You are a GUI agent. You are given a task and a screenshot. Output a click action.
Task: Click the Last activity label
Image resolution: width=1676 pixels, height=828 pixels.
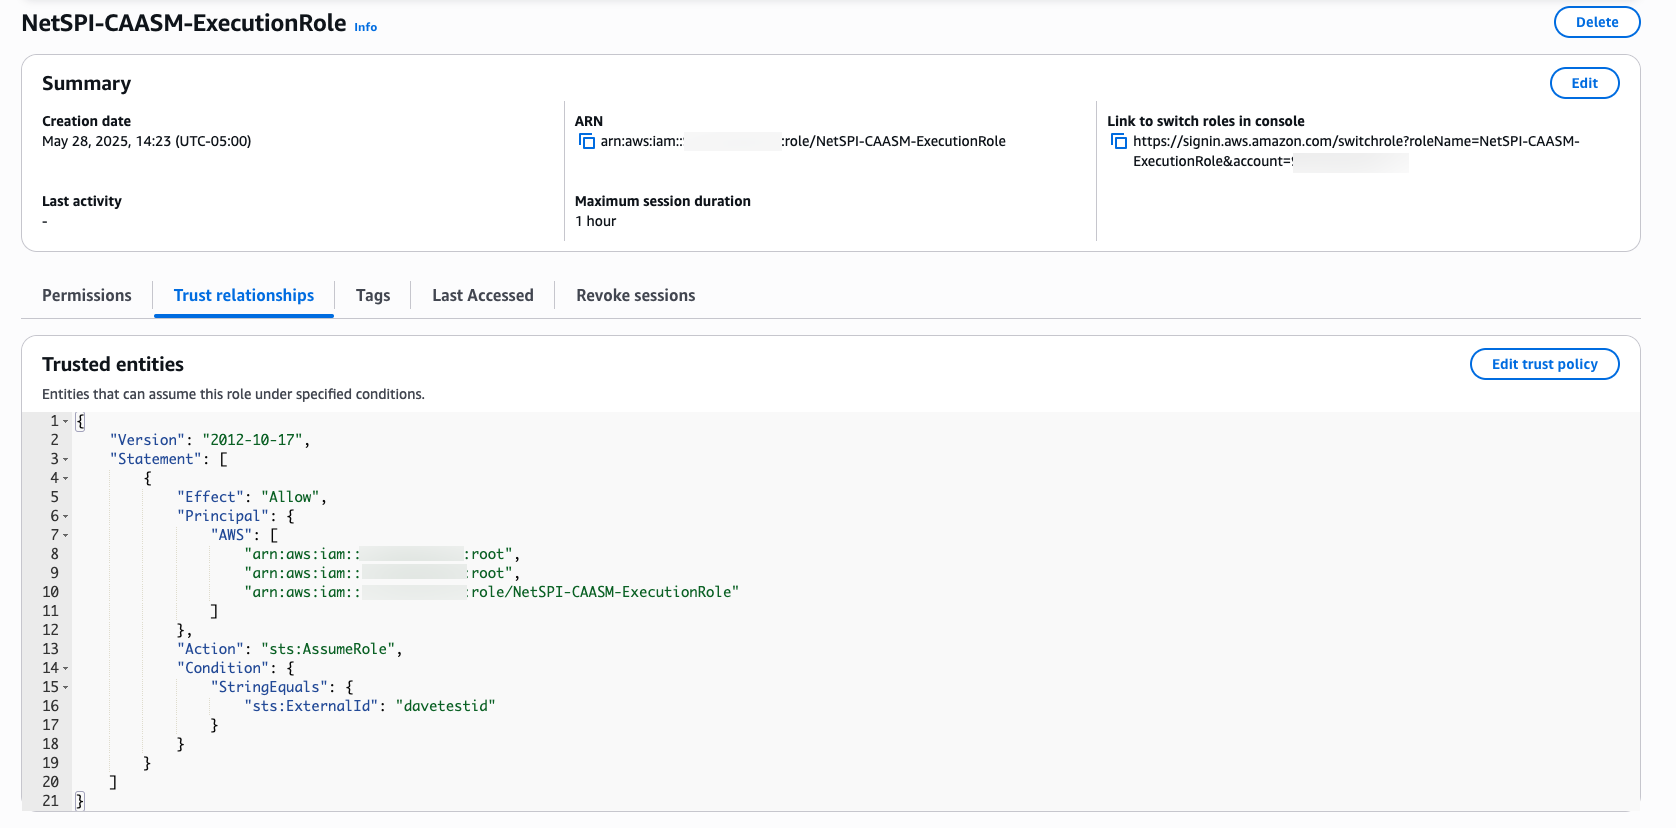(82, 201)
